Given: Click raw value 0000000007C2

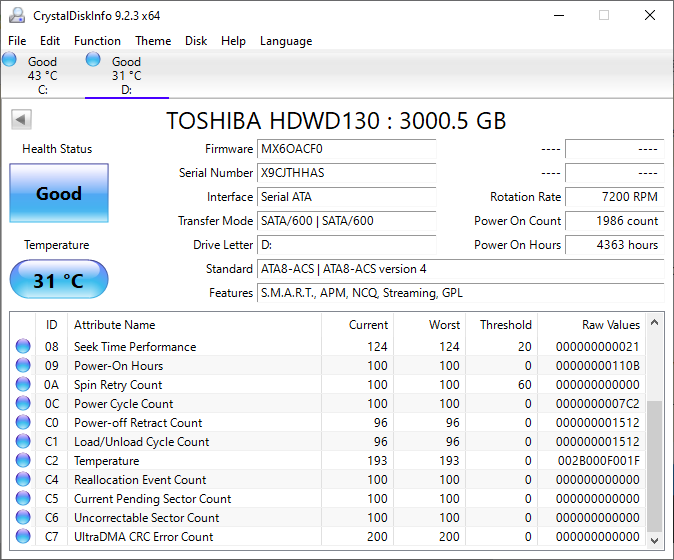Looking at the screenshot, I should coord(597,404).
